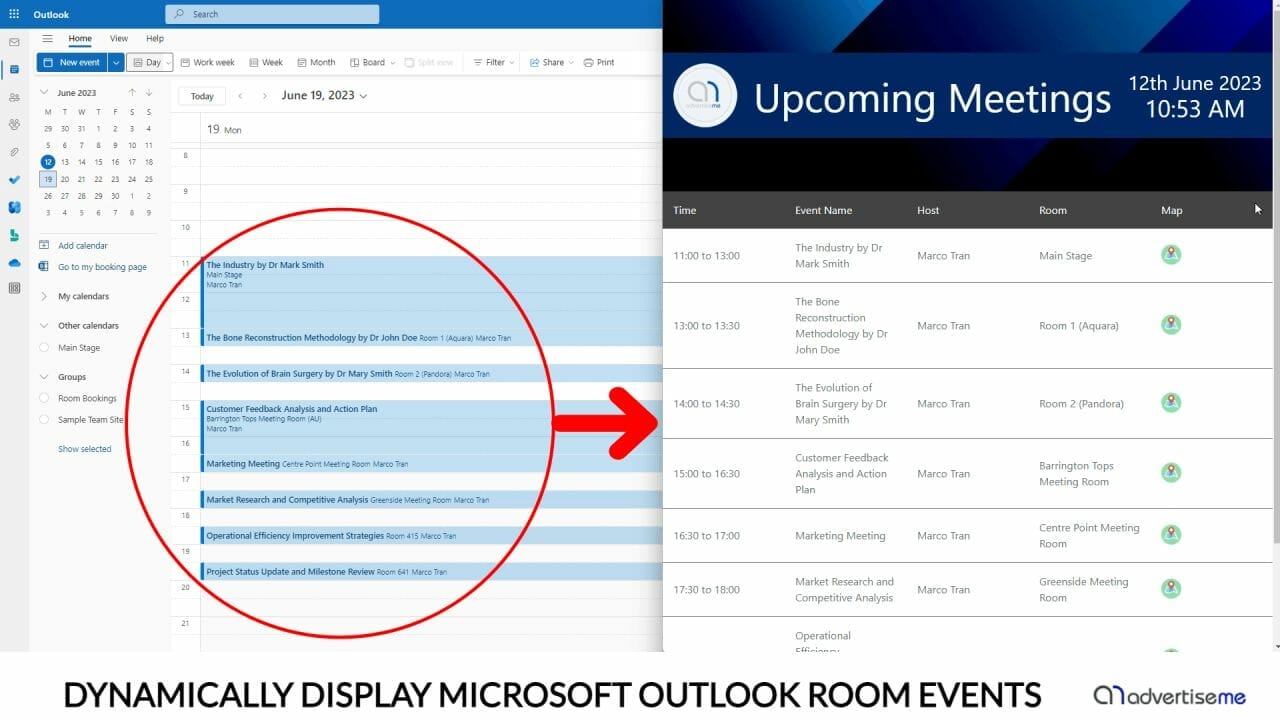Open the People icon in left rail

14,97
